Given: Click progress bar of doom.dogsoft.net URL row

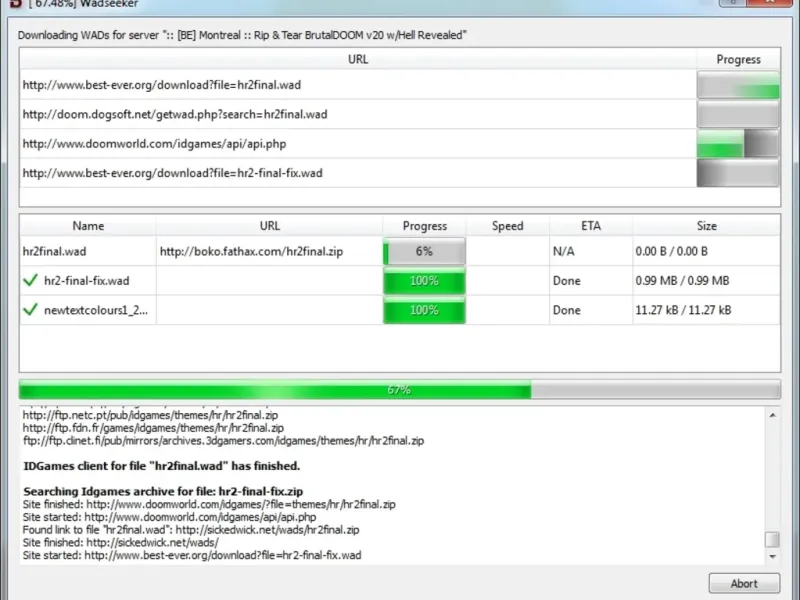Looking at the screenshot, I should 738,114.
